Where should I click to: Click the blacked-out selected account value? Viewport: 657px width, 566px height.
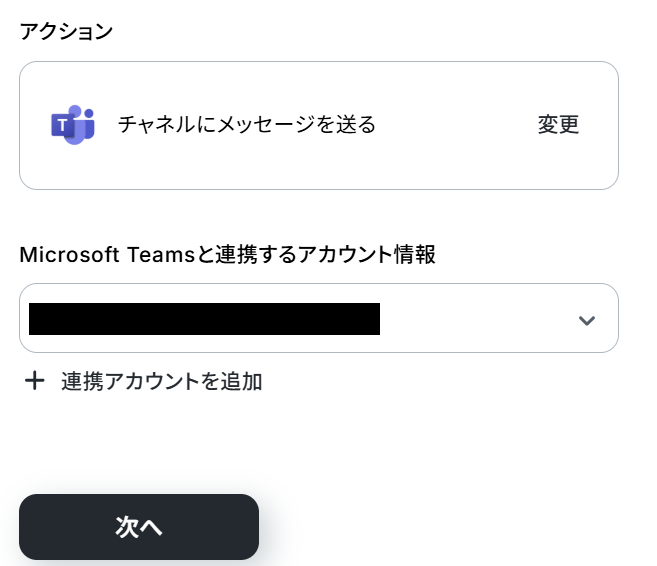204,319
